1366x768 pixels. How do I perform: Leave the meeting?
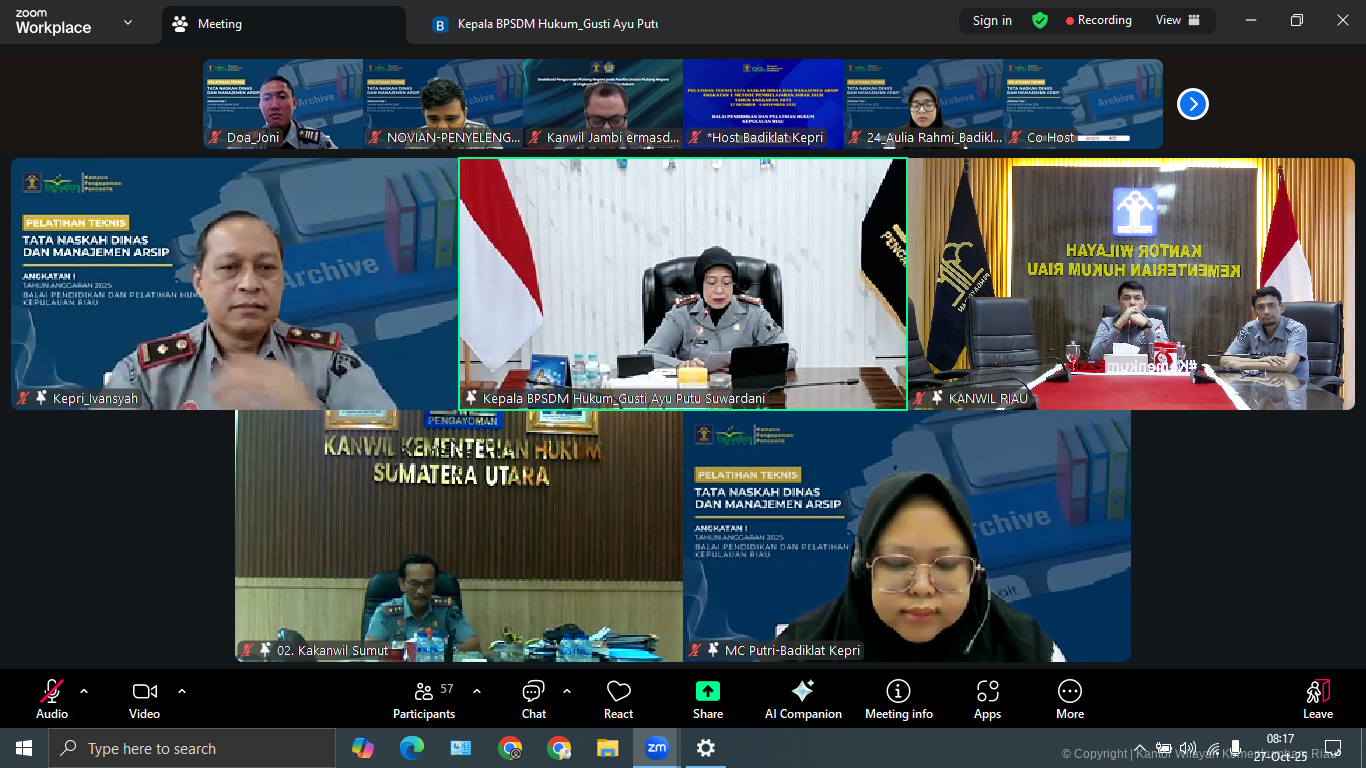click(1317, 699)
